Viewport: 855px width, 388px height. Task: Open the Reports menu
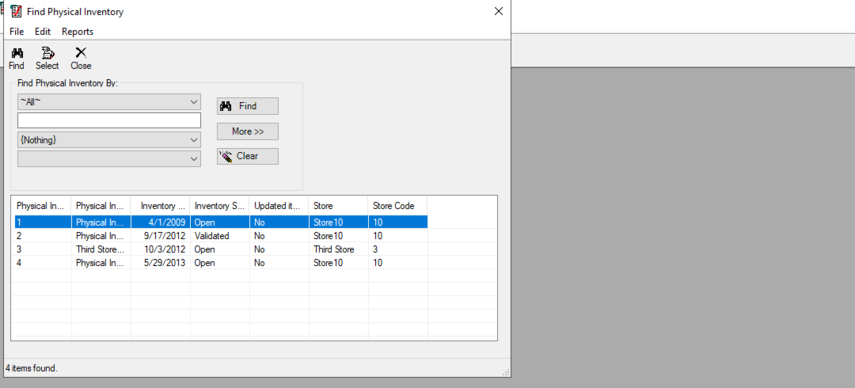point(77,32)
